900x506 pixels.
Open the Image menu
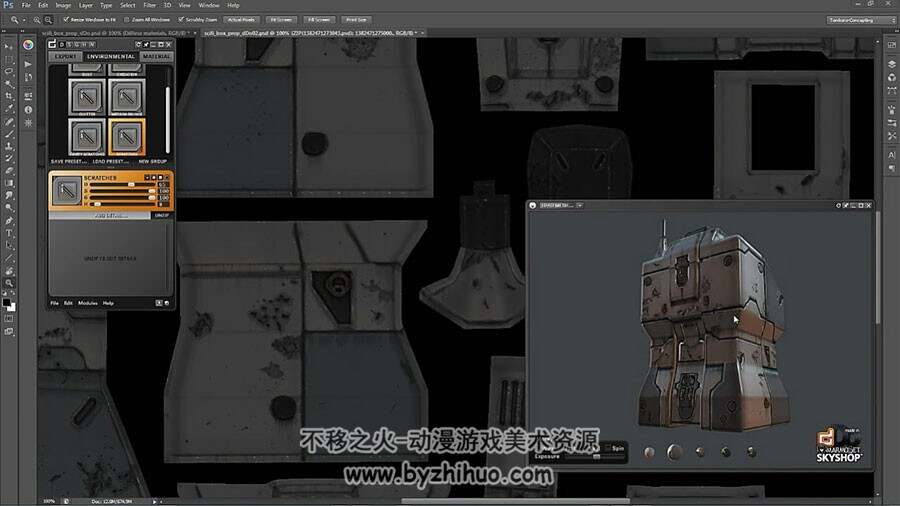coord(63,5)
